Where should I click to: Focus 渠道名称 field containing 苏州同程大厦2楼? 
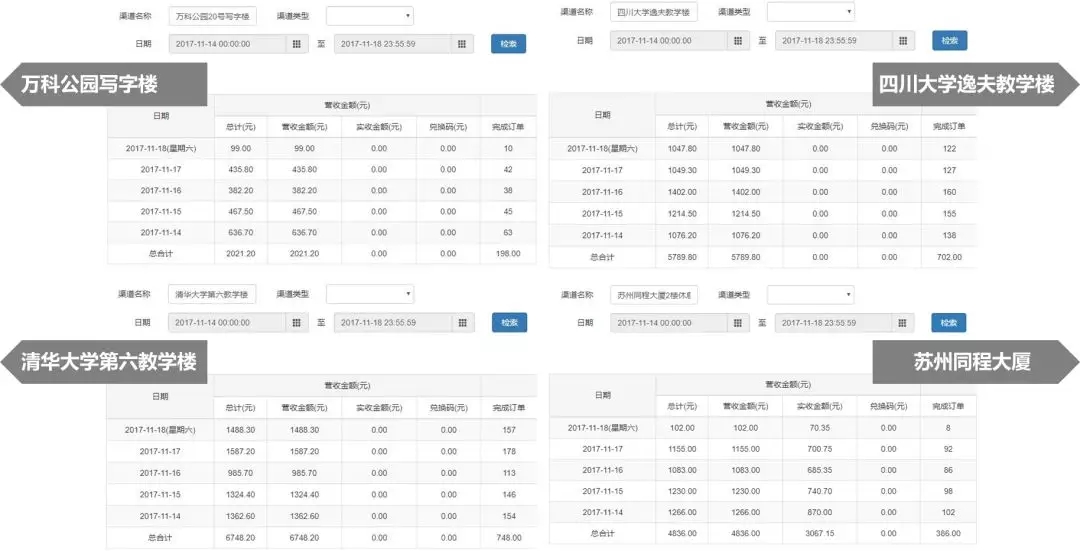[654, 295]
